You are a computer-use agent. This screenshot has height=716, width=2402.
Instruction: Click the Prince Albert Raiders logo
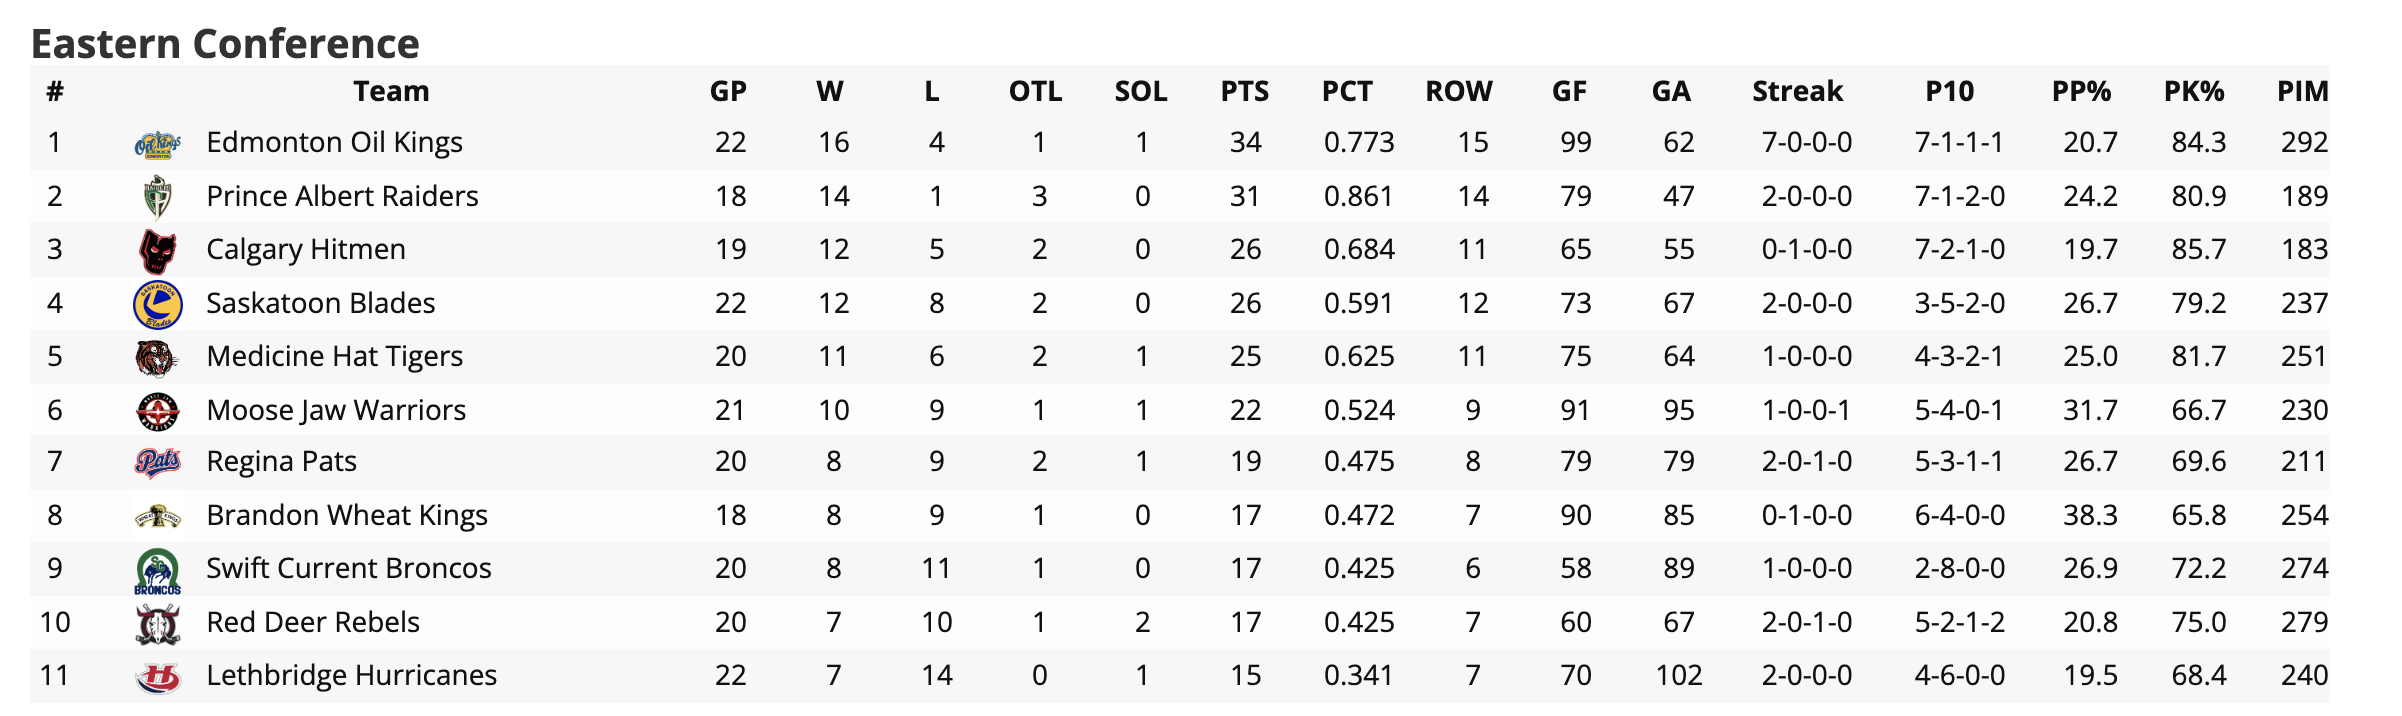[x=157, y=197]
